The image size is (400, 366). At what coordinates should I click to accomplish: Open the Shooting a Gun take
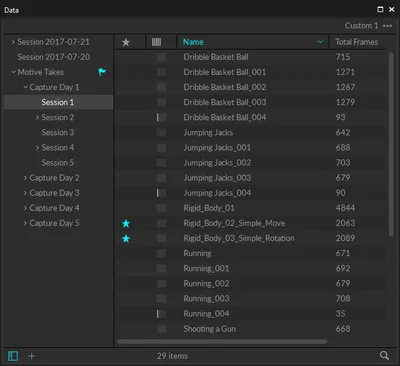(x=209, y=329)
